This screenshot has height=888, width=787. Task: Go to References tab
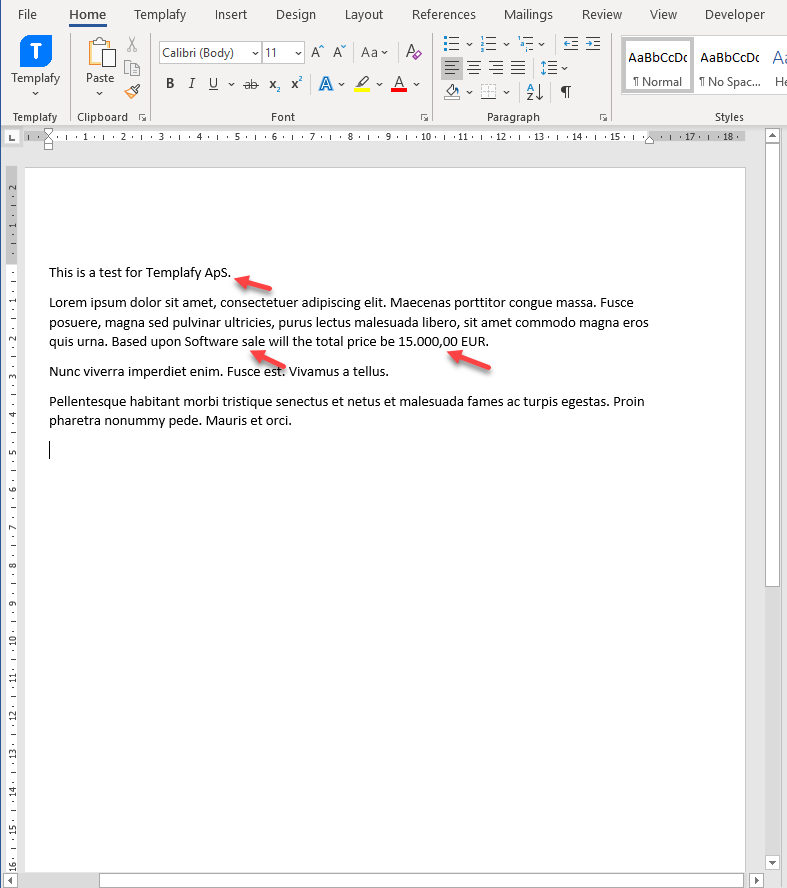click(444, 15)
